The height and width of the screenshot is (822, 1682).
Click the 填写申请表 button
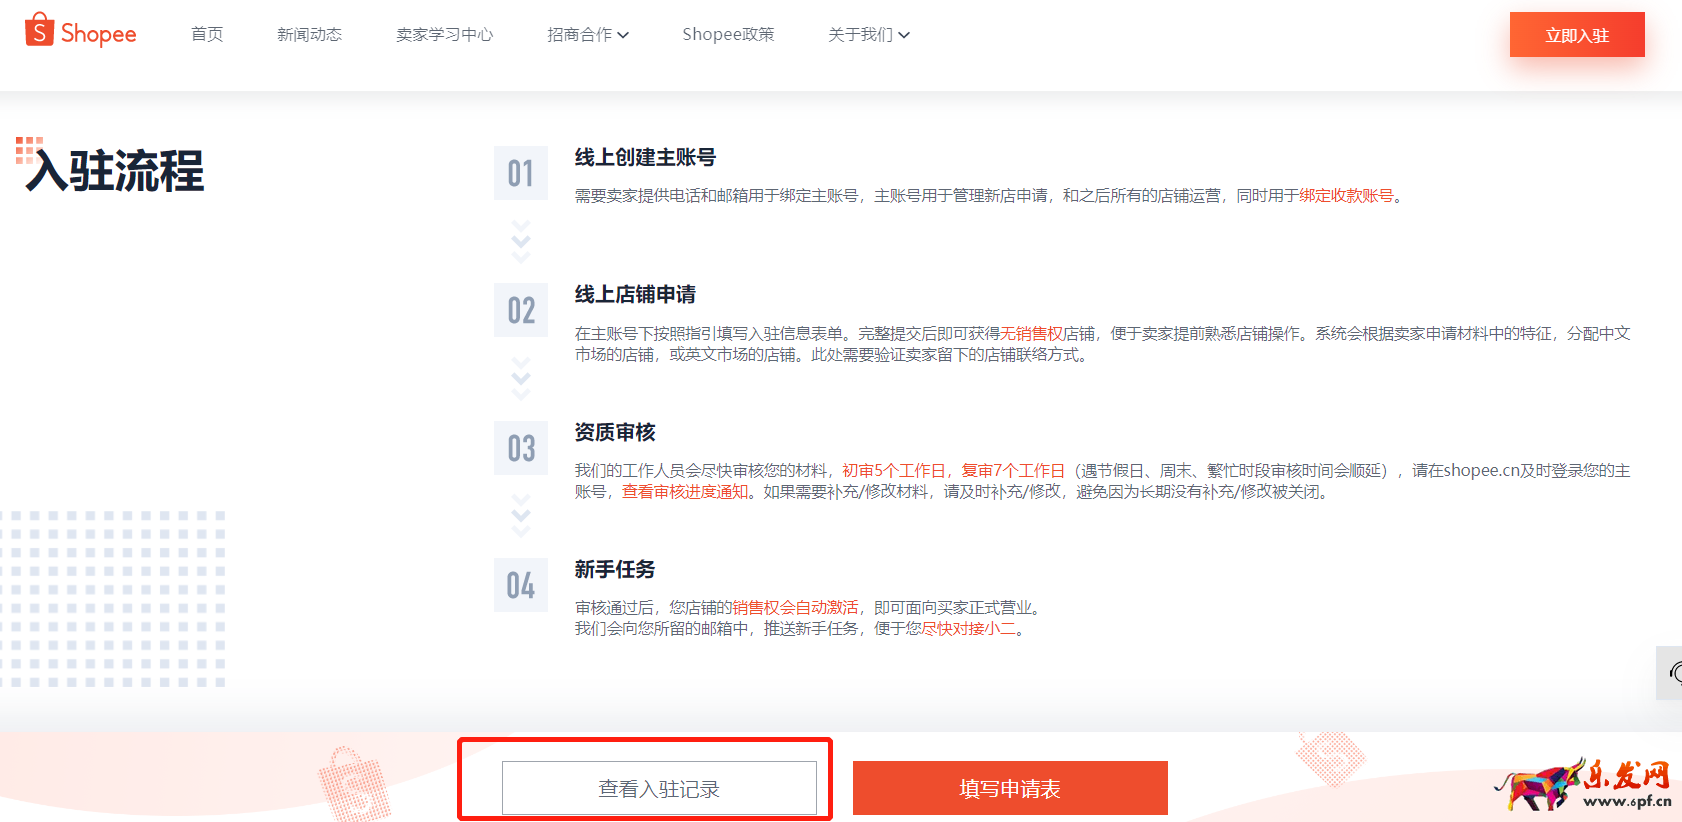pyautogui.click(x=1010, y=788)
